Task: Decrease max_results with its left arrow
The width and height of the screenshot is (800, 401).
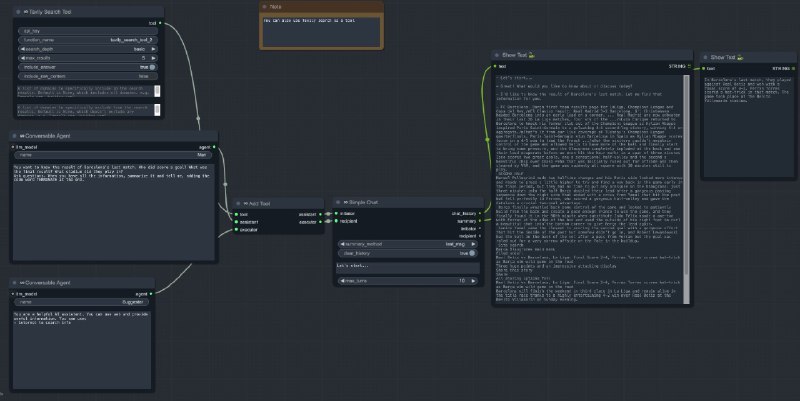Action: click(22, 58)
